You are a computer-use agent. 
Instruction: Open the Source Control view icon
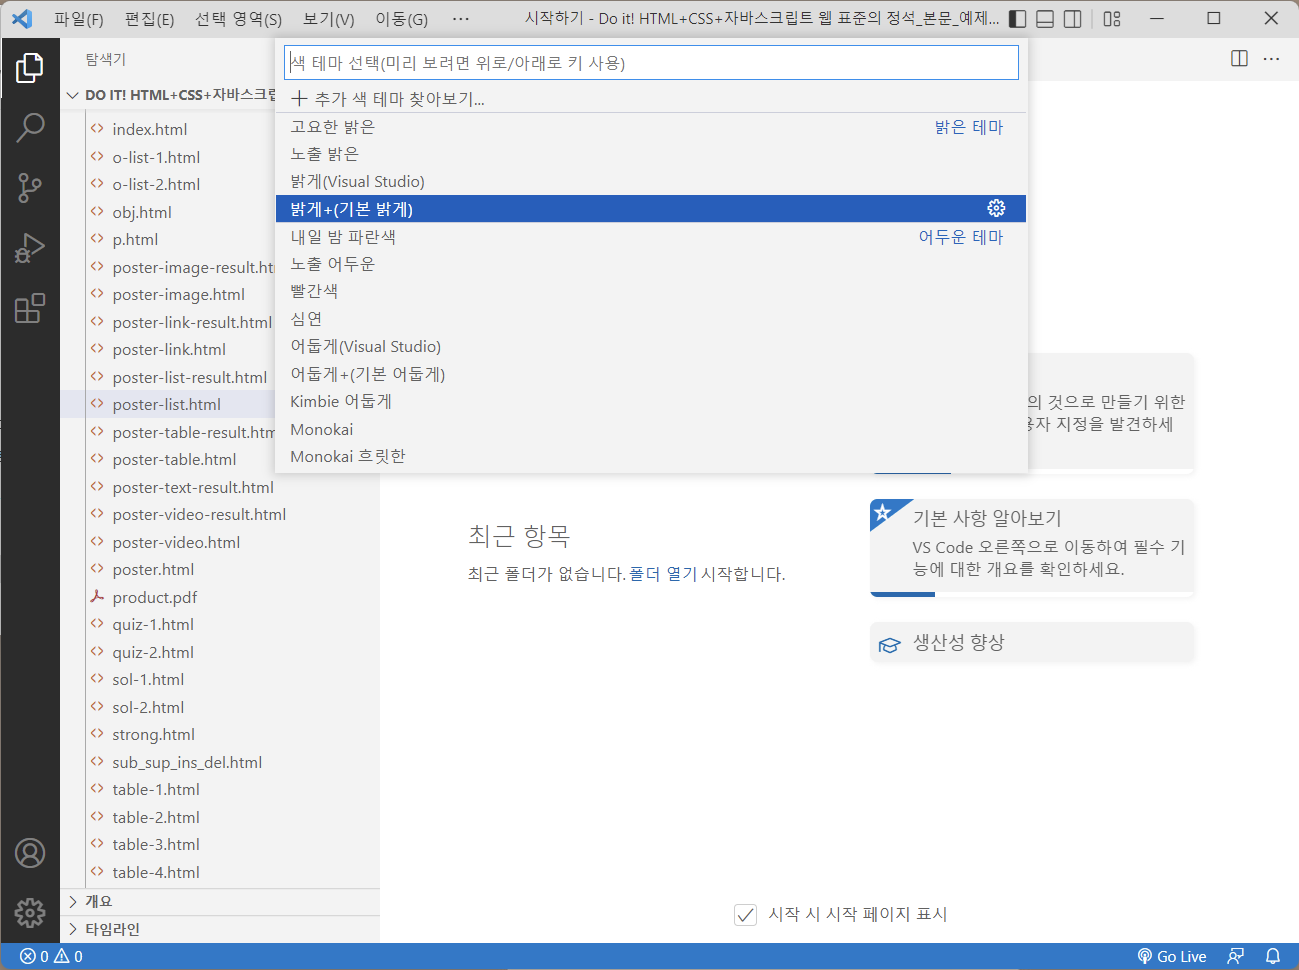[x=30, y=187]
